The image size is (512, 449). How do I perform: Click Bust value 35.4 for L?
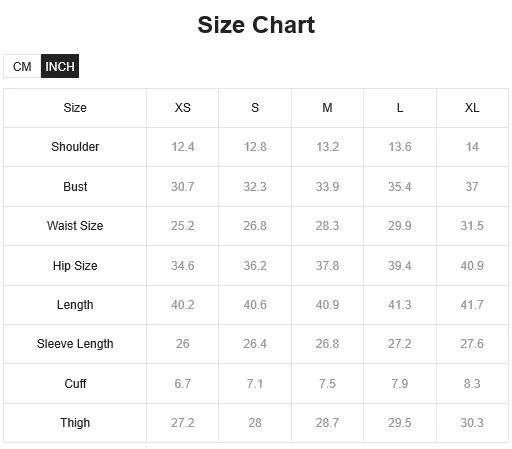tap(400, 187)
